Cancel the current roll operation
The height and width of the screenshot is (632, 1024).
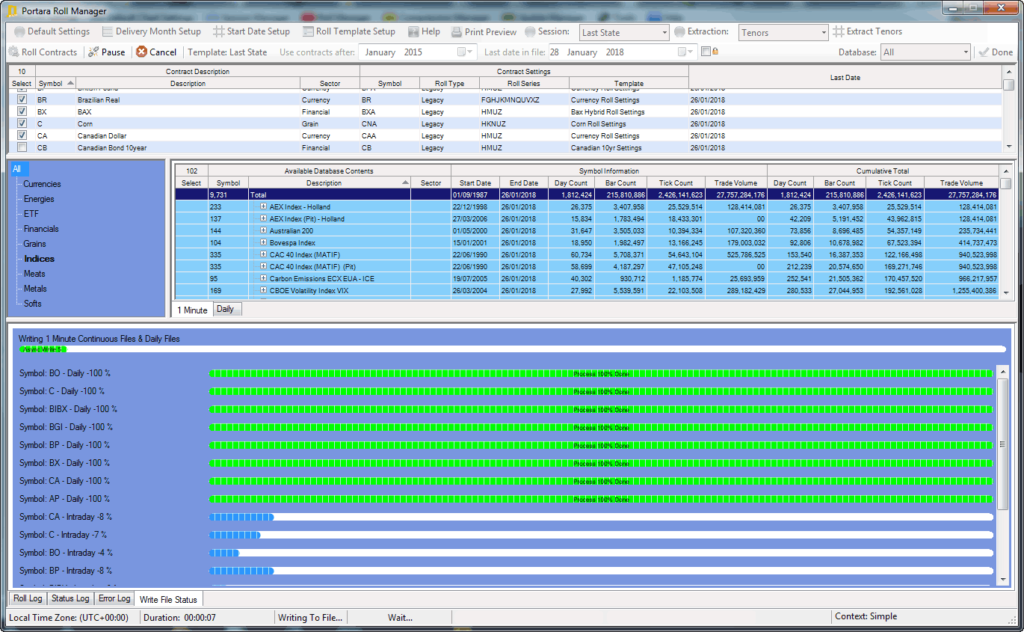156,52
